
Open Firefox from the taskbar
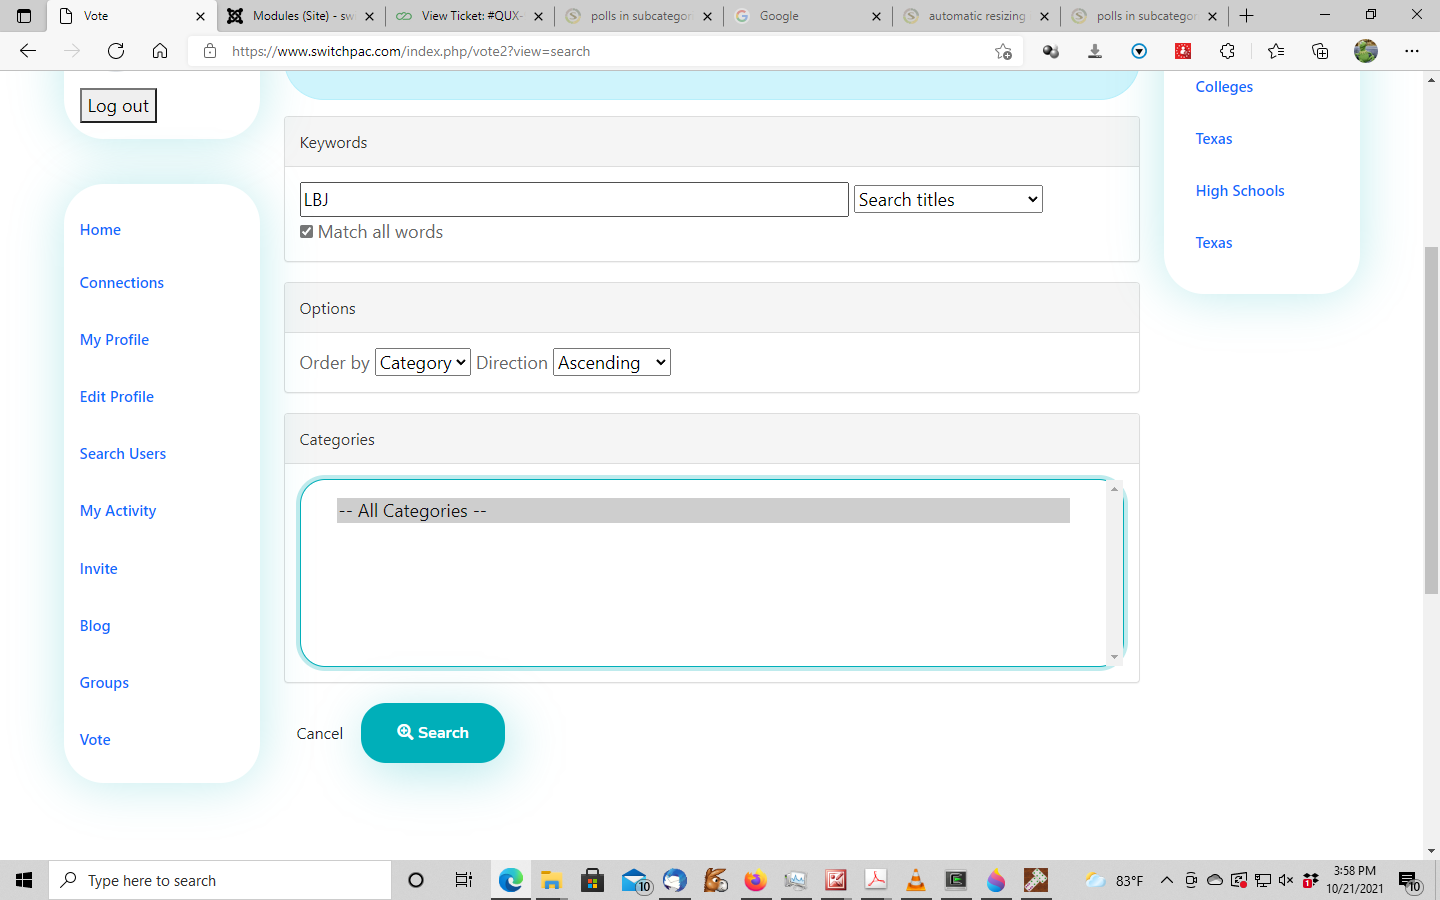point(755,880)
